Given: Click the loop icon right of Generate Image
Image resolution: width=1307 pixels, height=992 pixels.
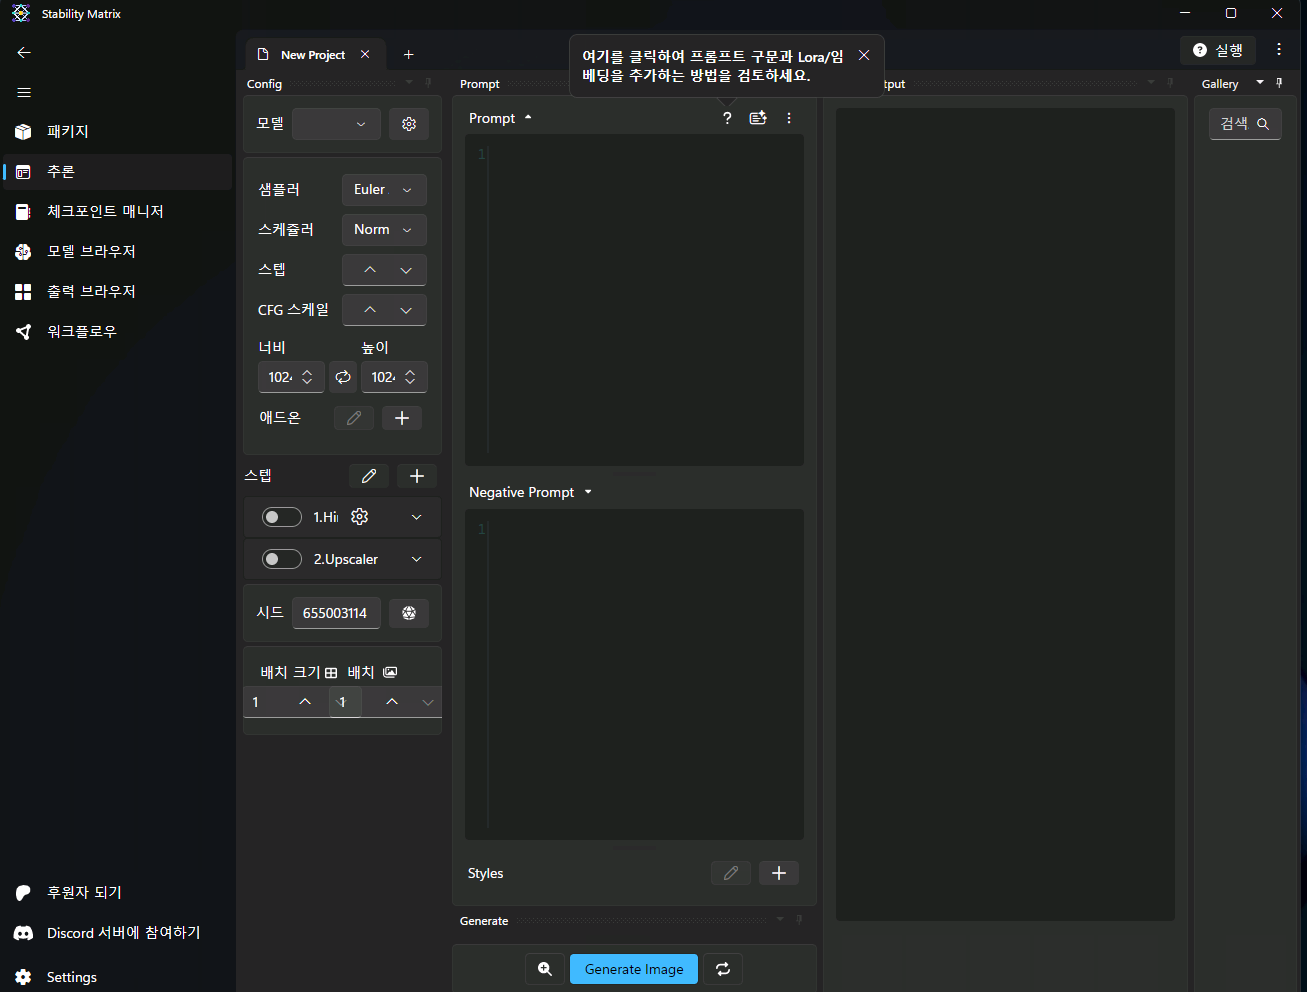Looking at the screenshot, I should click(723, 969).
